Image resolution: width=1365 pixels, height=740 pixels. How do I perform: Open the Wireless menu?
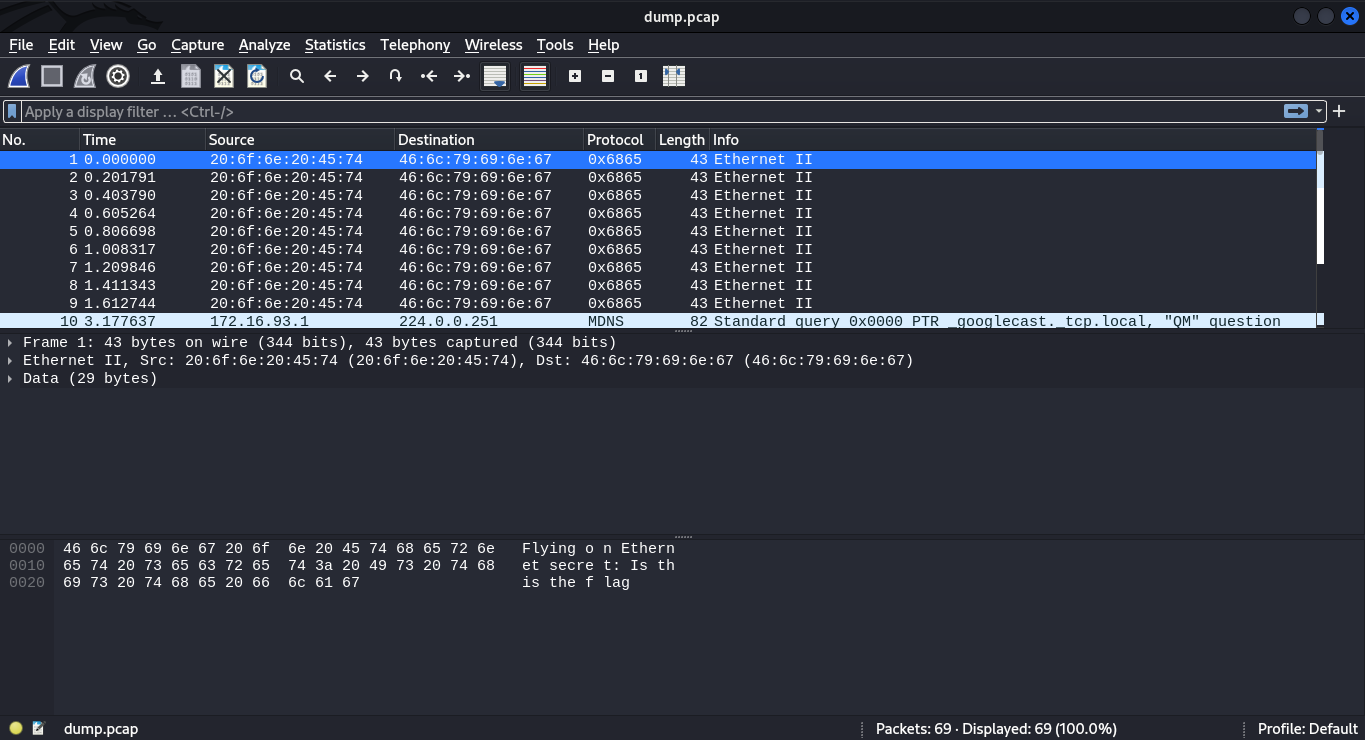point(493,45)
